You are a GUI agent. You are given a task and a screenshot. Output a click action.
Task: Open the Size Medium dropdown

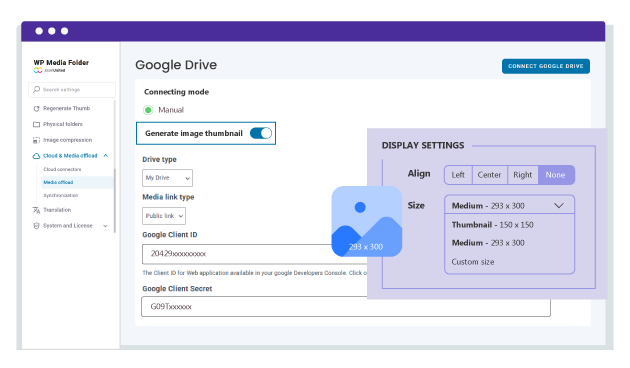509,205
